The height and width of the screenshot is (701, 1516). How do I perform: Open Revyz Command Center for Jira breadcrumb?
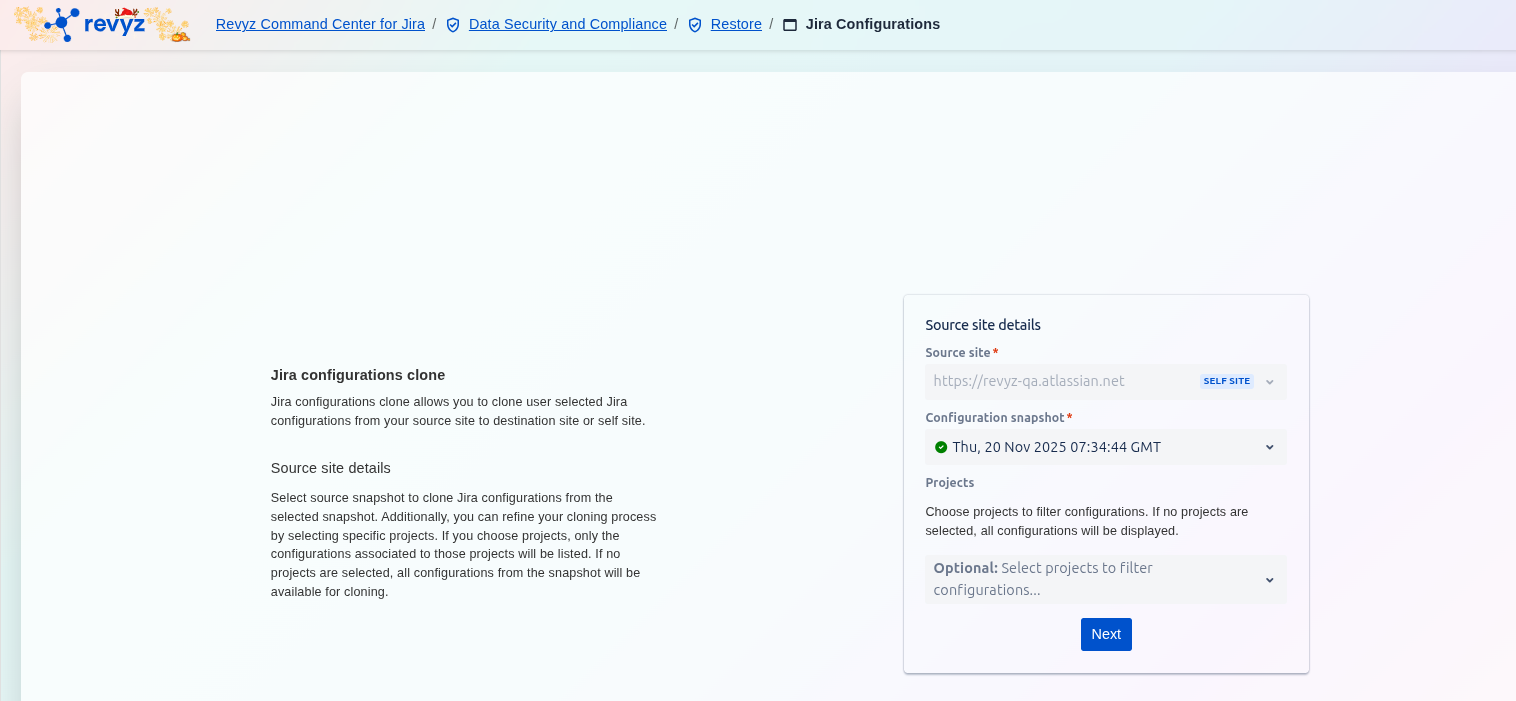pos(320,24)
